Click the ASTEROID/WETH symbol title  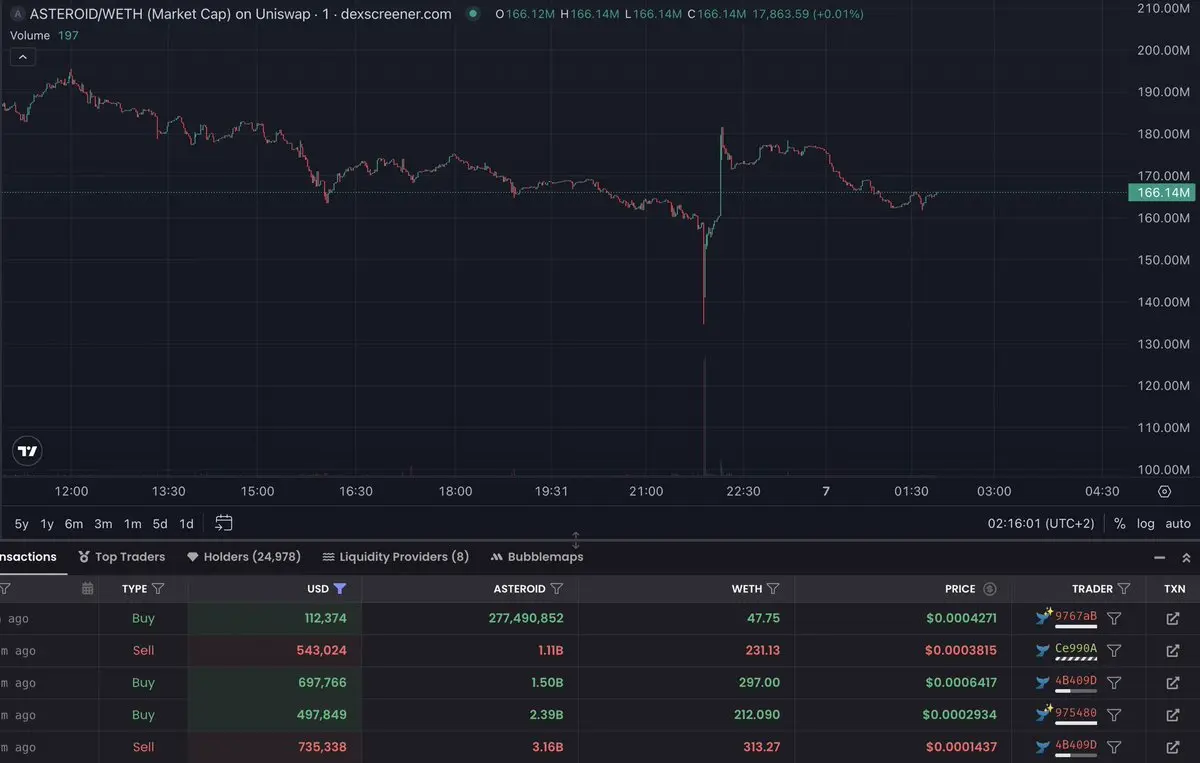[240, 14]
